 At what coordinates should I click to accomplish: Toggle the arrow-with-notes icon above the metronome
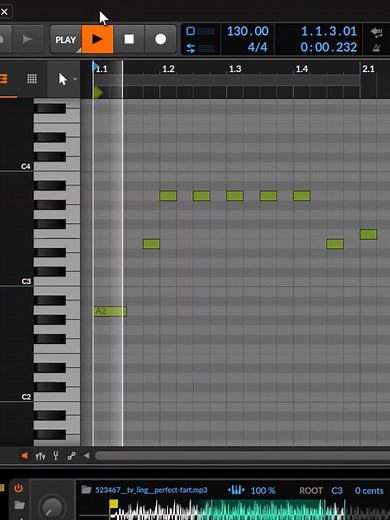point(377,32)
